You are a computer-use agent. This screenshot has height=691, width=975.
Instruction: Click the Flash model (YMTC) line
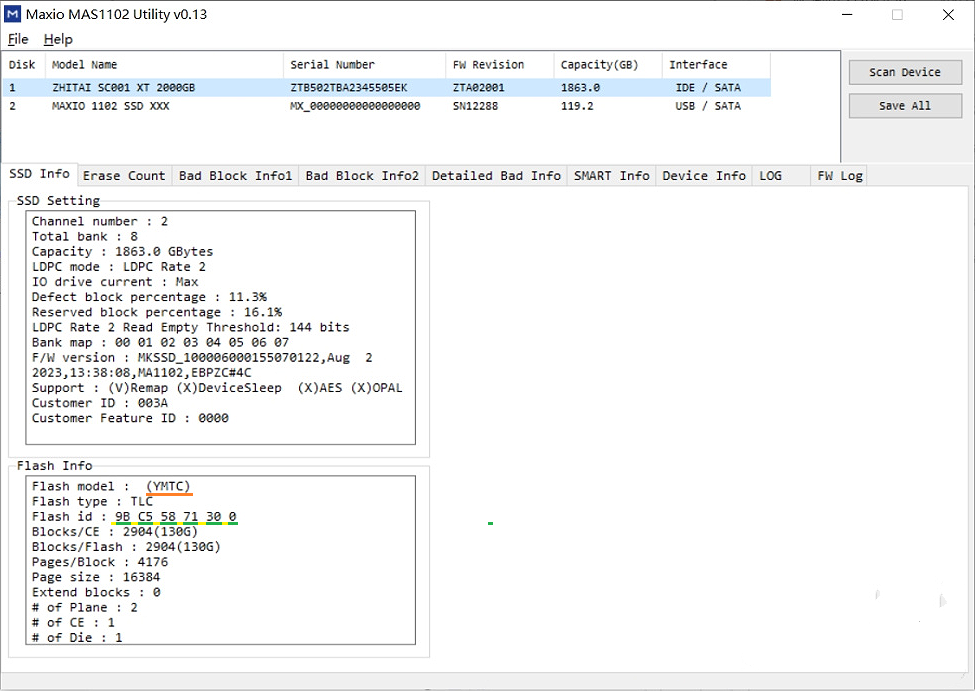pos(111,486)
